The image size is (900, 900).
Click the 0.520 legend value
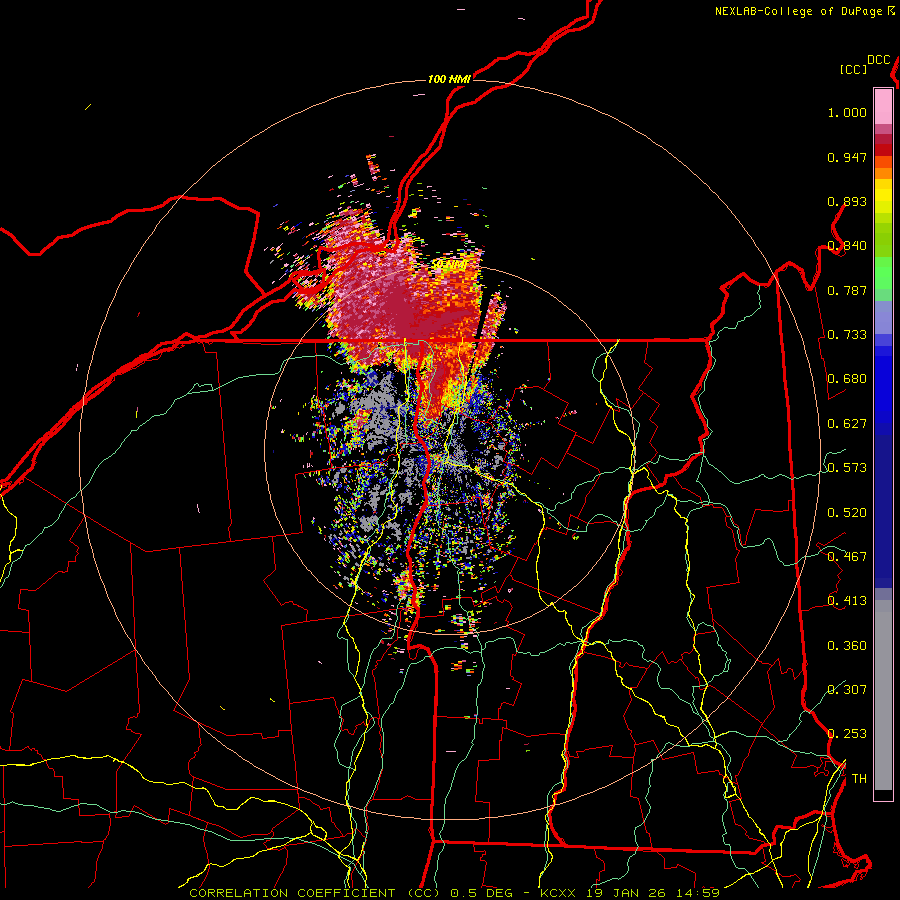tap(847, 513)
